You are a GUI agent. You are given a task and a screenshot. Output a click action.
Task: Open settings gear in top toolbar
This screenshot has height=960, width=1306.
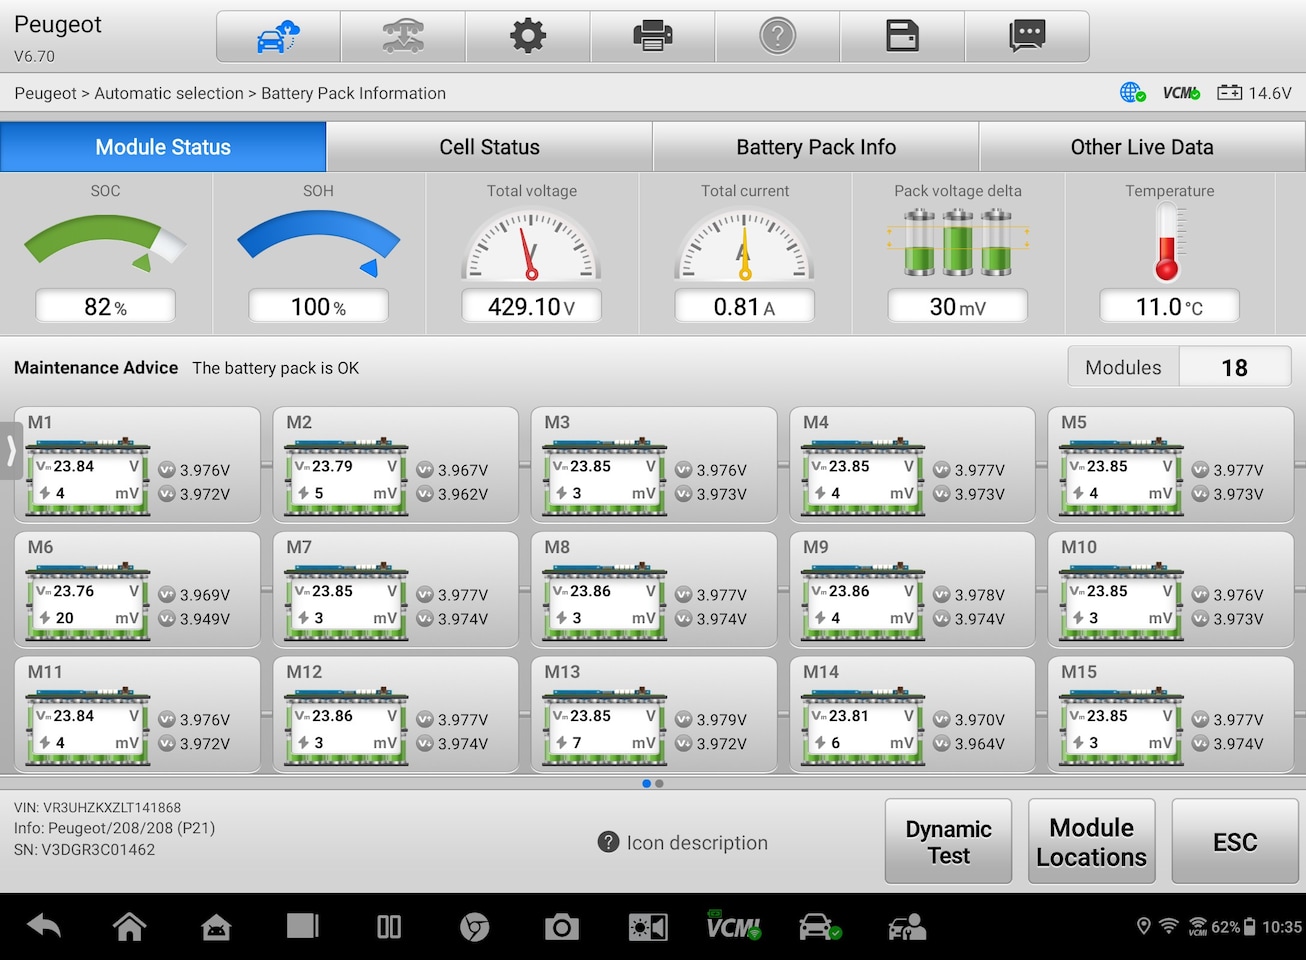tap(528, 37)
